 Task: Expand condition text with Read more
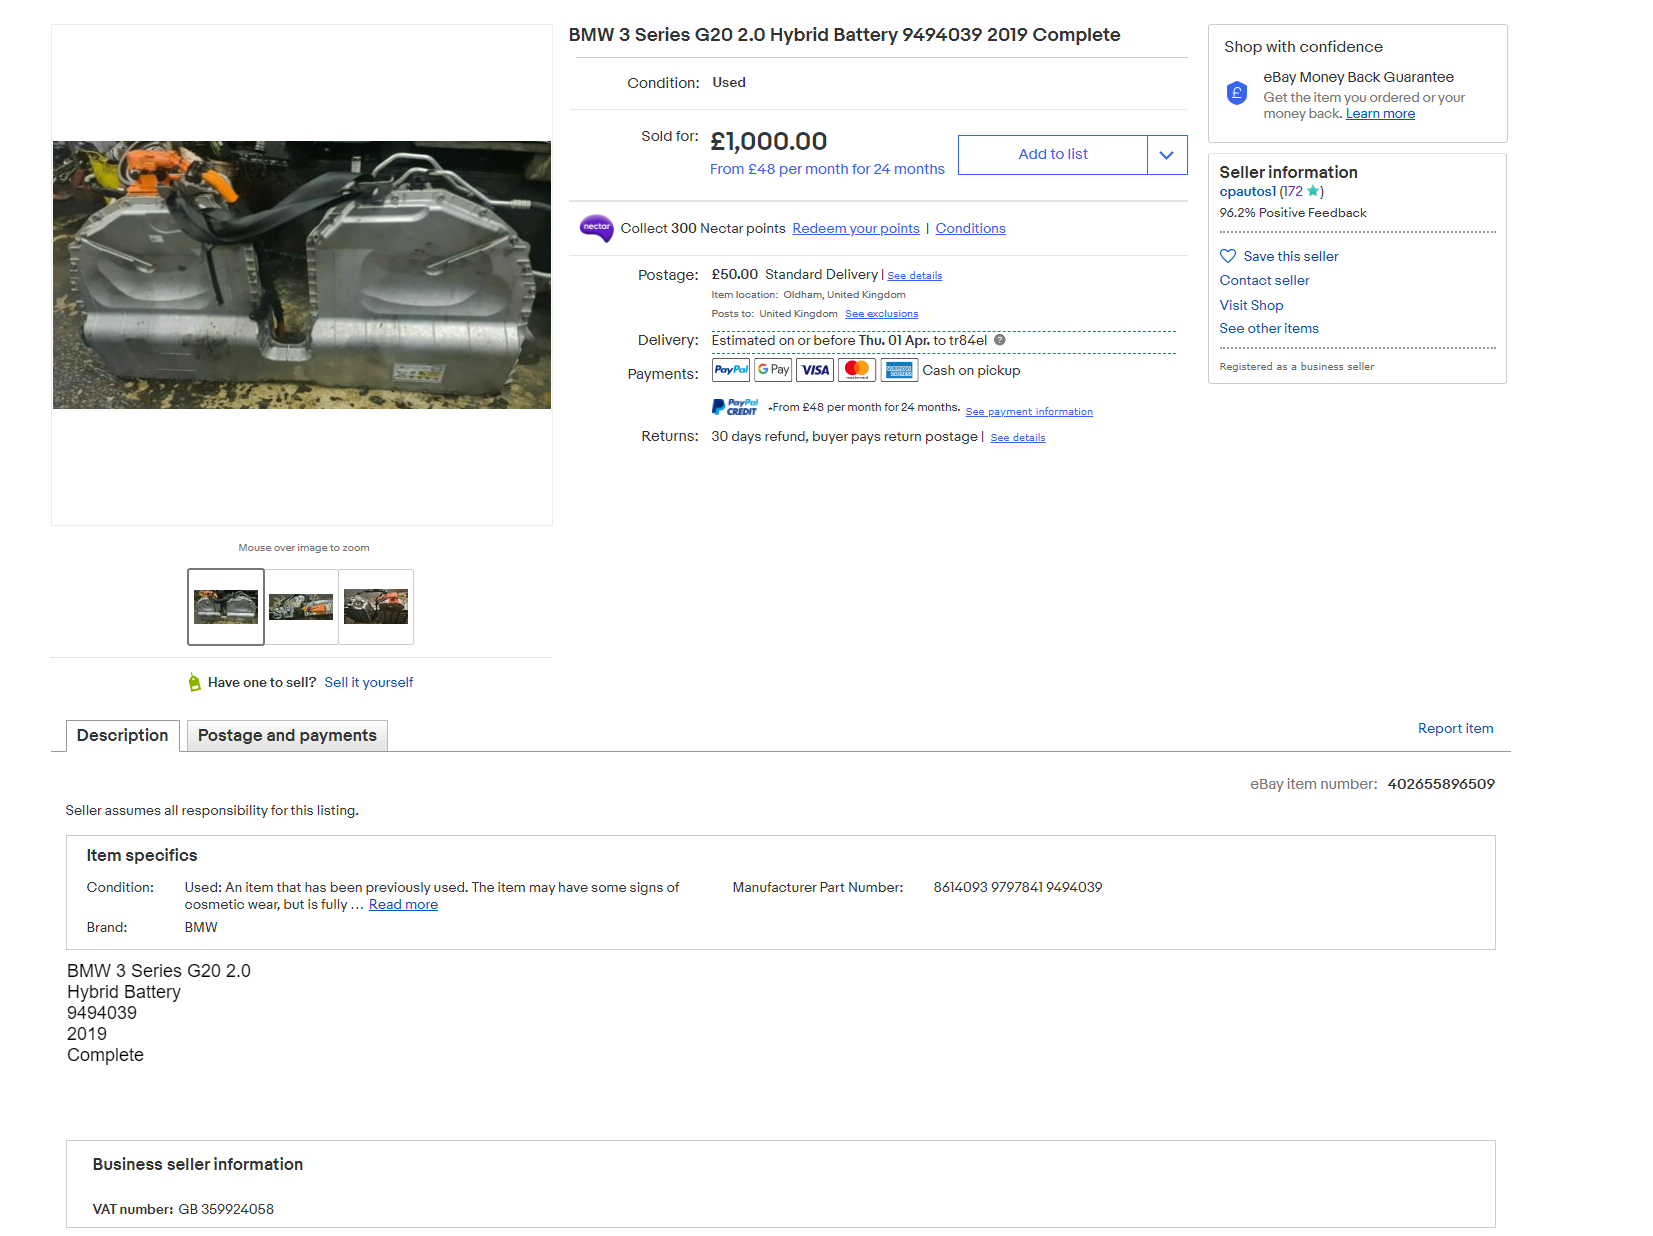tap(403, 905)
